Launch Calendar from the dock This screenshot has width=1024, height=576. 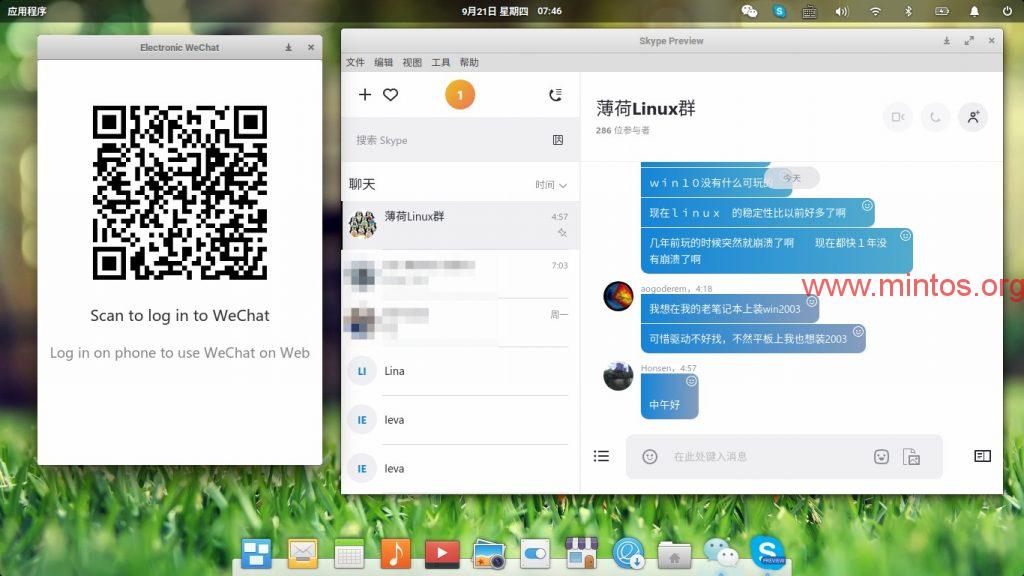pyautogui.click(x=349, y=555)
